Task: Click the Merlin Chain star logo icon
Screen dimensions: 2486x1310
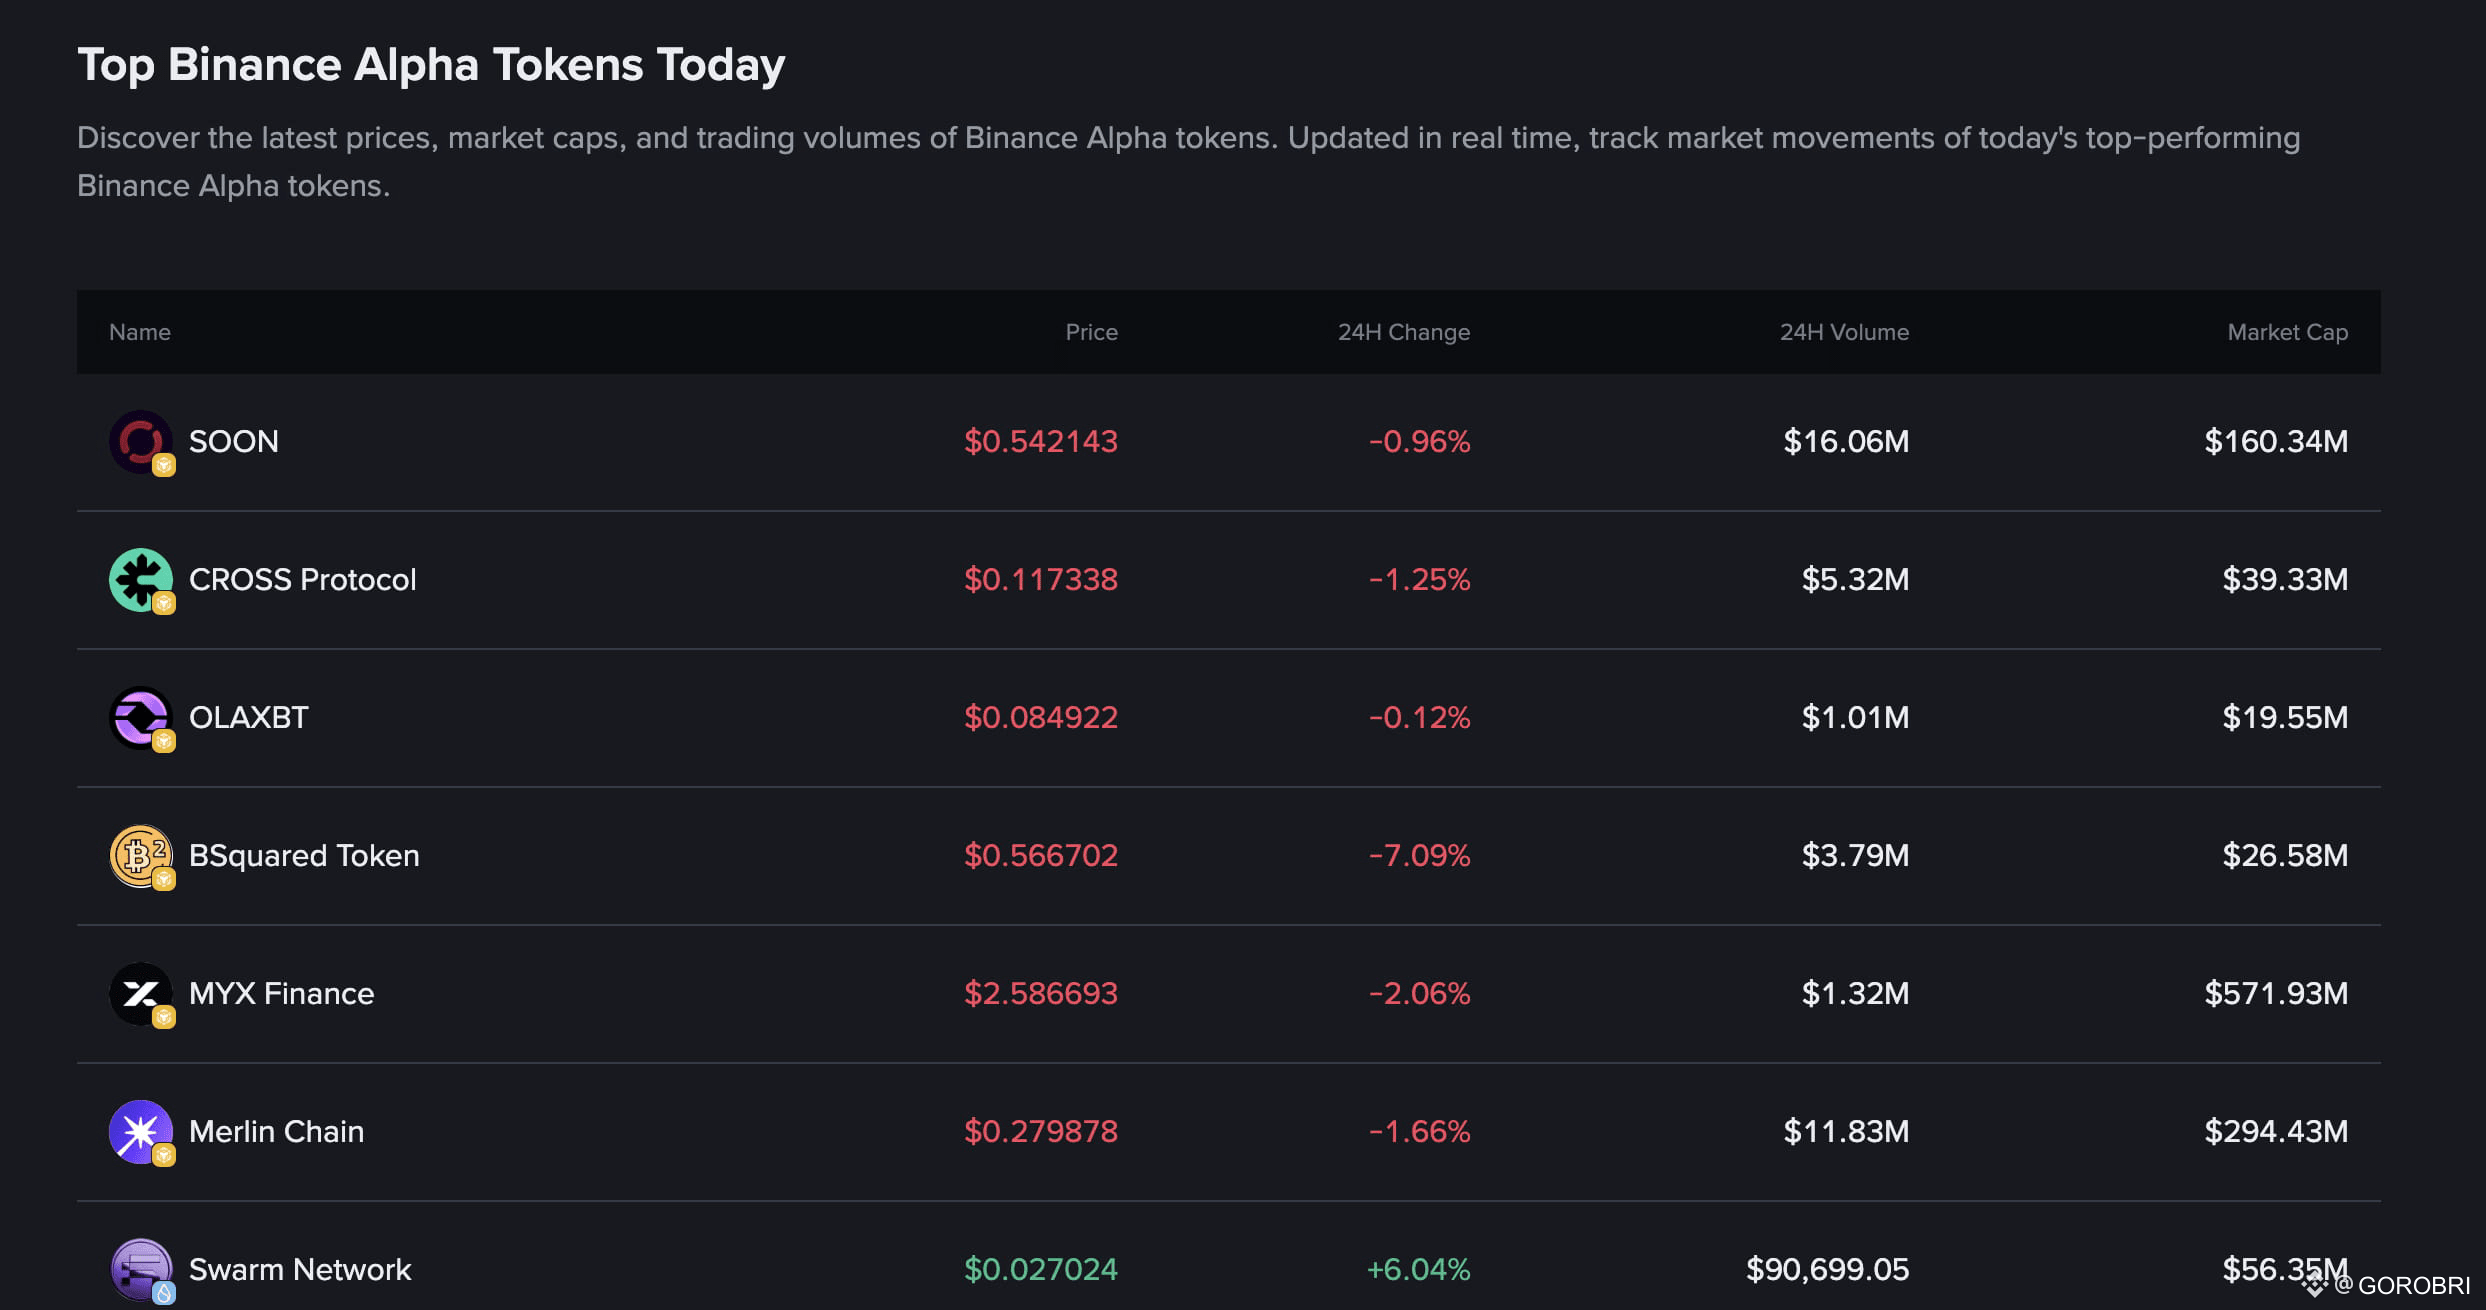Action: click(x=140, y=1131)
